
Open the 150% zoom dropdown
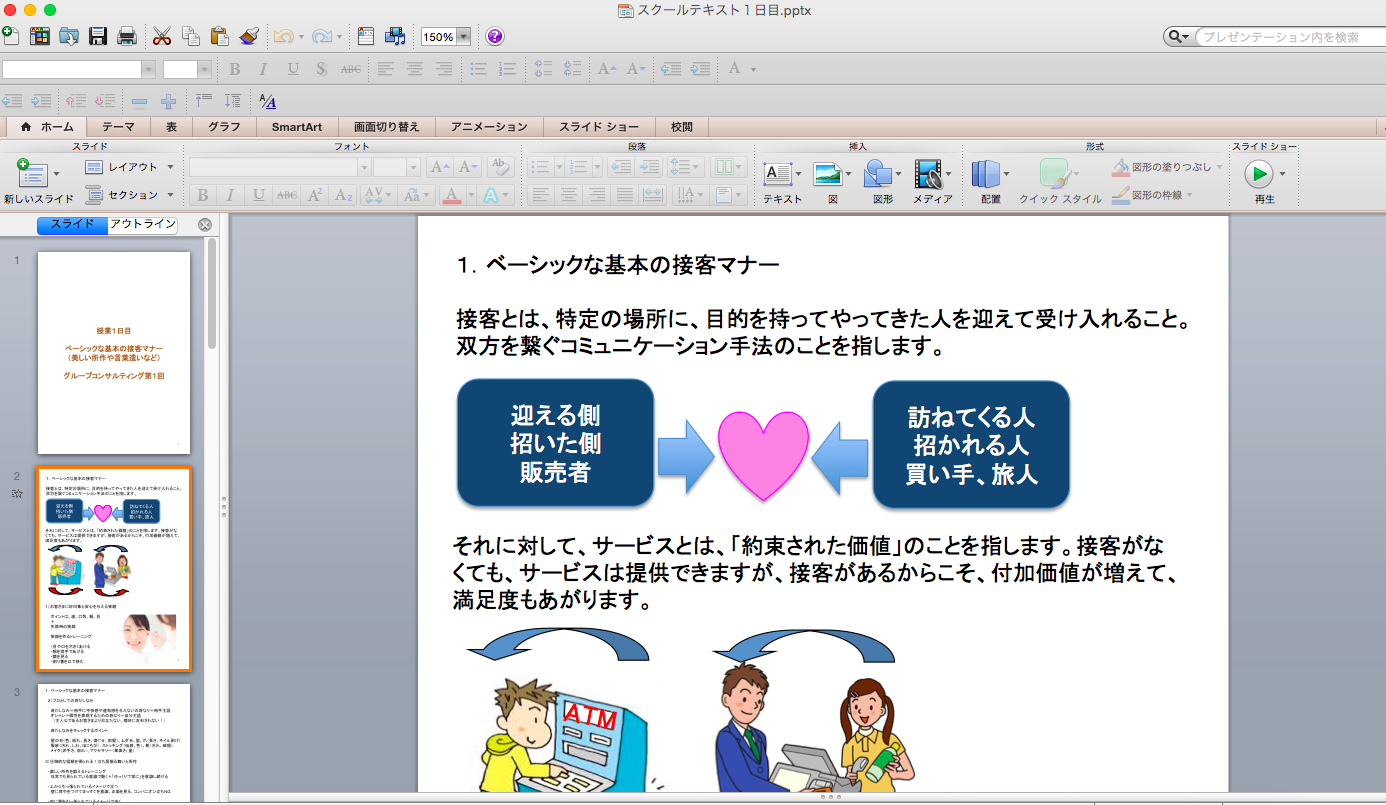463,37
